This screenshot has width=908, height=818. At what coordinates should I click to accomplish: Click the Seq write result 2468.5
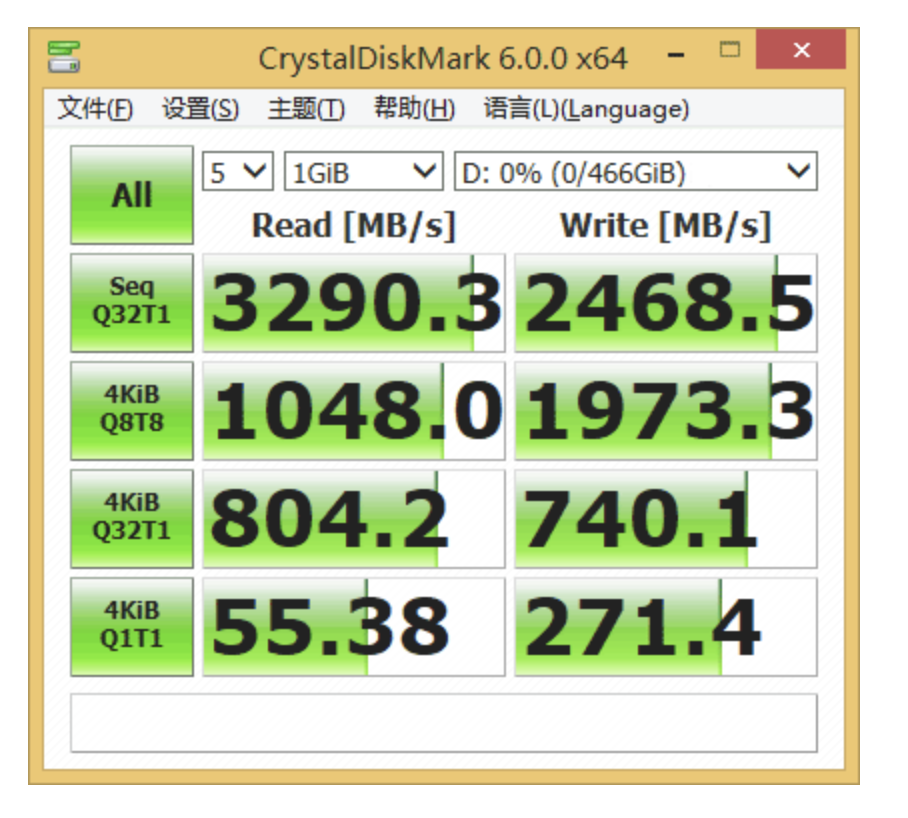click(x=666, y=303)
